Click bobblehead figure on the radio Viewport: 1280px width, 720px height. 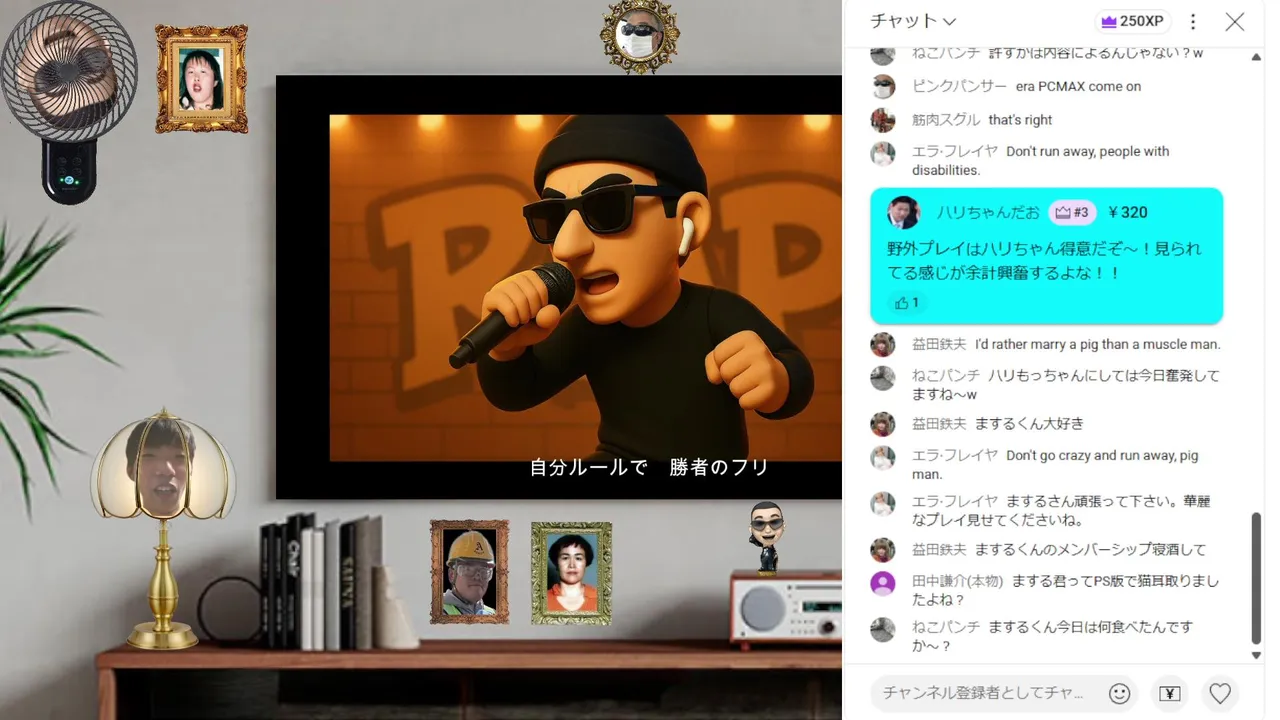(767, 537)
